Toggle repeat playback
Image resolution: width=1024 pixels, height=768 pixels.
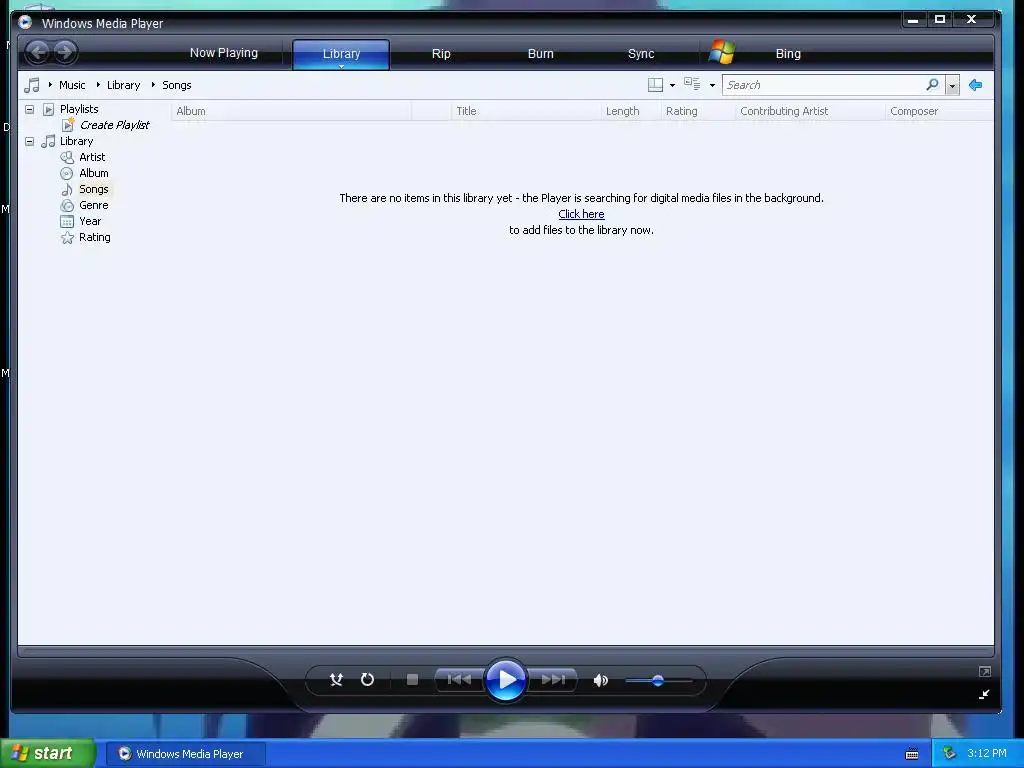[367, 680]
